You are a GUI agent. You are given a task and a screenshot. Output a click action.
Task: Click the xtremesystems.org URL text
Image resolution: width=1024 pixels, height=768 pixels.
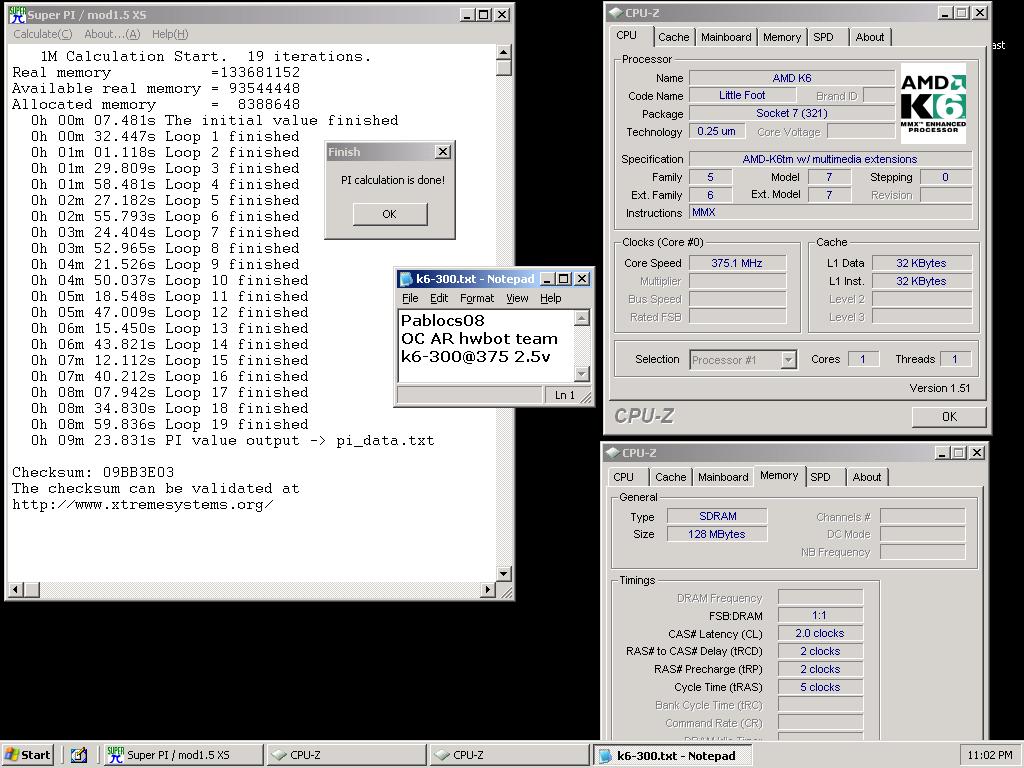pos(142,505)
